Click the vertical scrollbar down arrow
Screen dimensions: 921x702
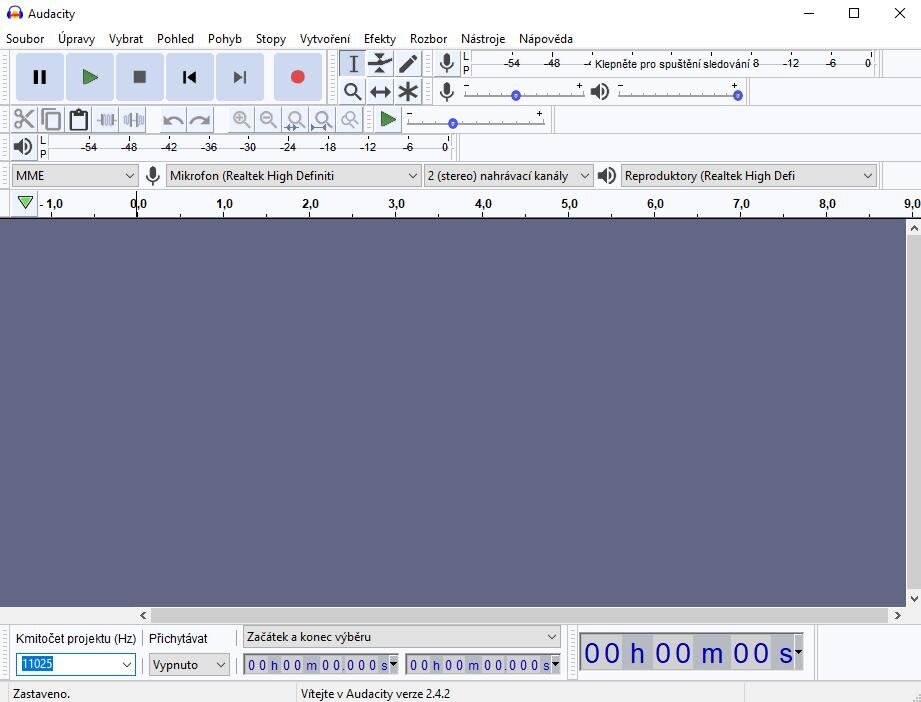[913, 599]
